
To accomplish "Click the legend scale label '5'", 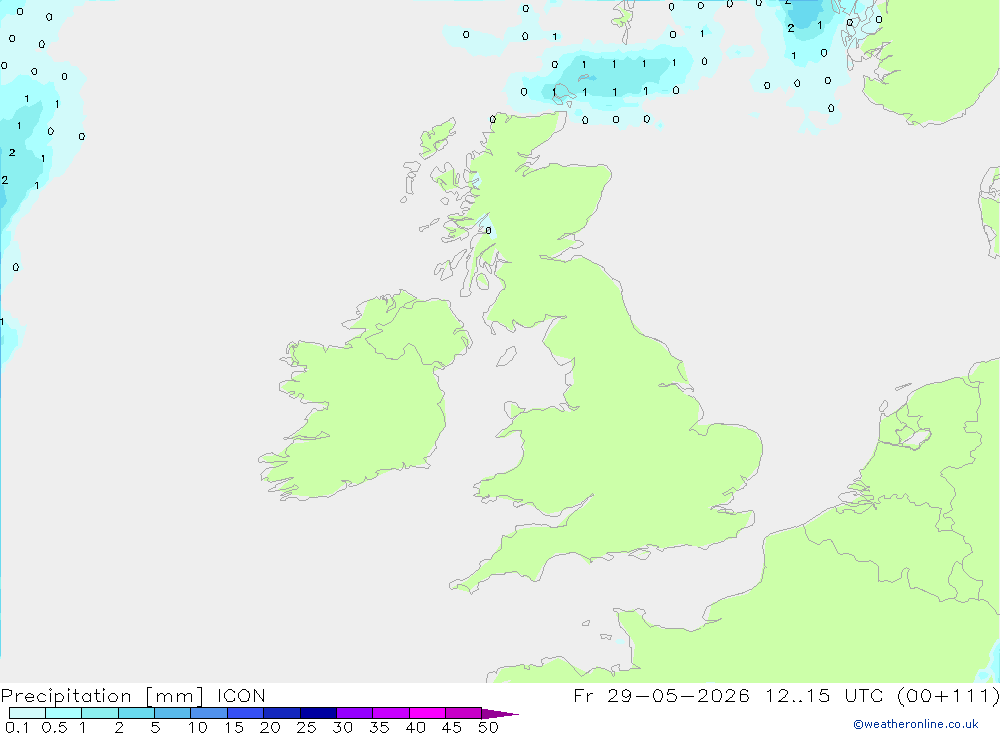I will (155, 727).
